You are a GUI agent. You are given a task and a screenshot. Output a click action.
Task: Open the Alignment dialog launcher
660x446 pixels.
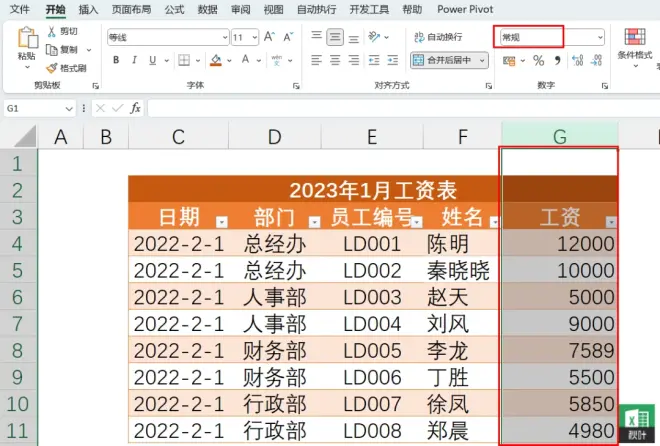point(489,86)
